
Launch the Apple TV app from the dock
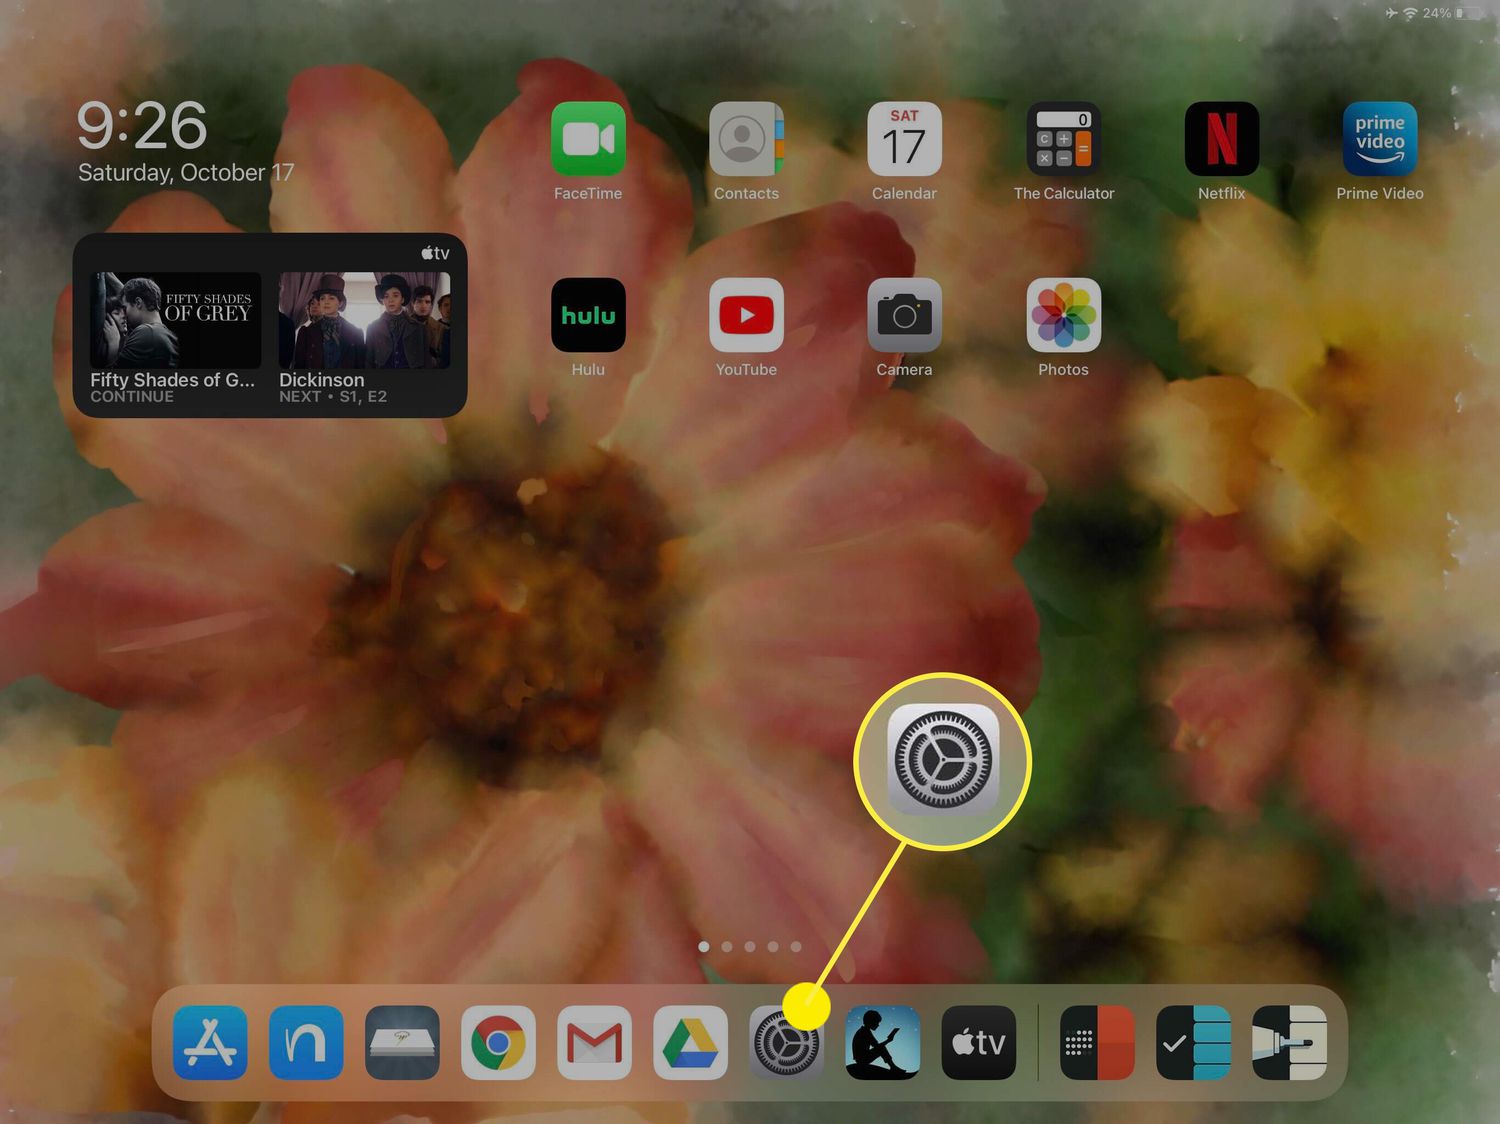point(978,1043)
